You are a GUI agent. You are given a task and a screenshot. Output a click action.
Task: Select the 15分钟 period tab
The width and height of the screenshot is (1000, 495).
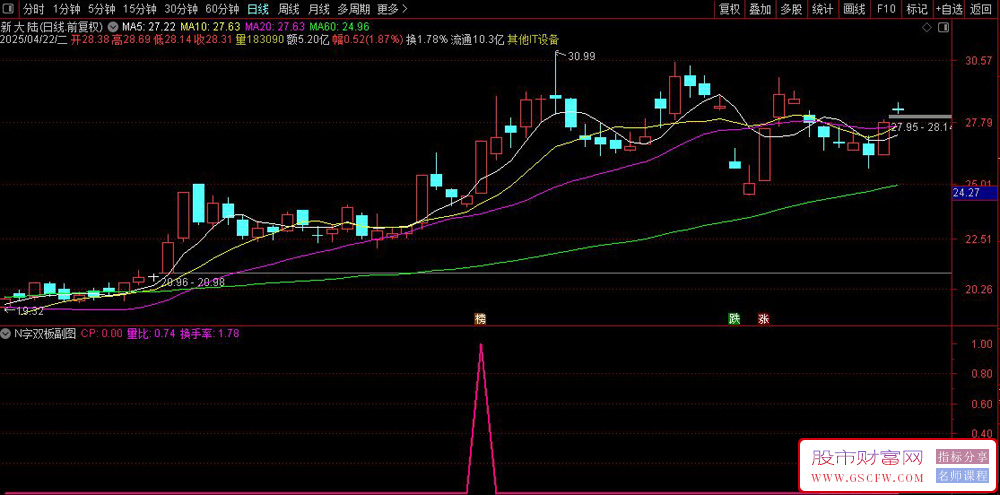pos(139,9)
